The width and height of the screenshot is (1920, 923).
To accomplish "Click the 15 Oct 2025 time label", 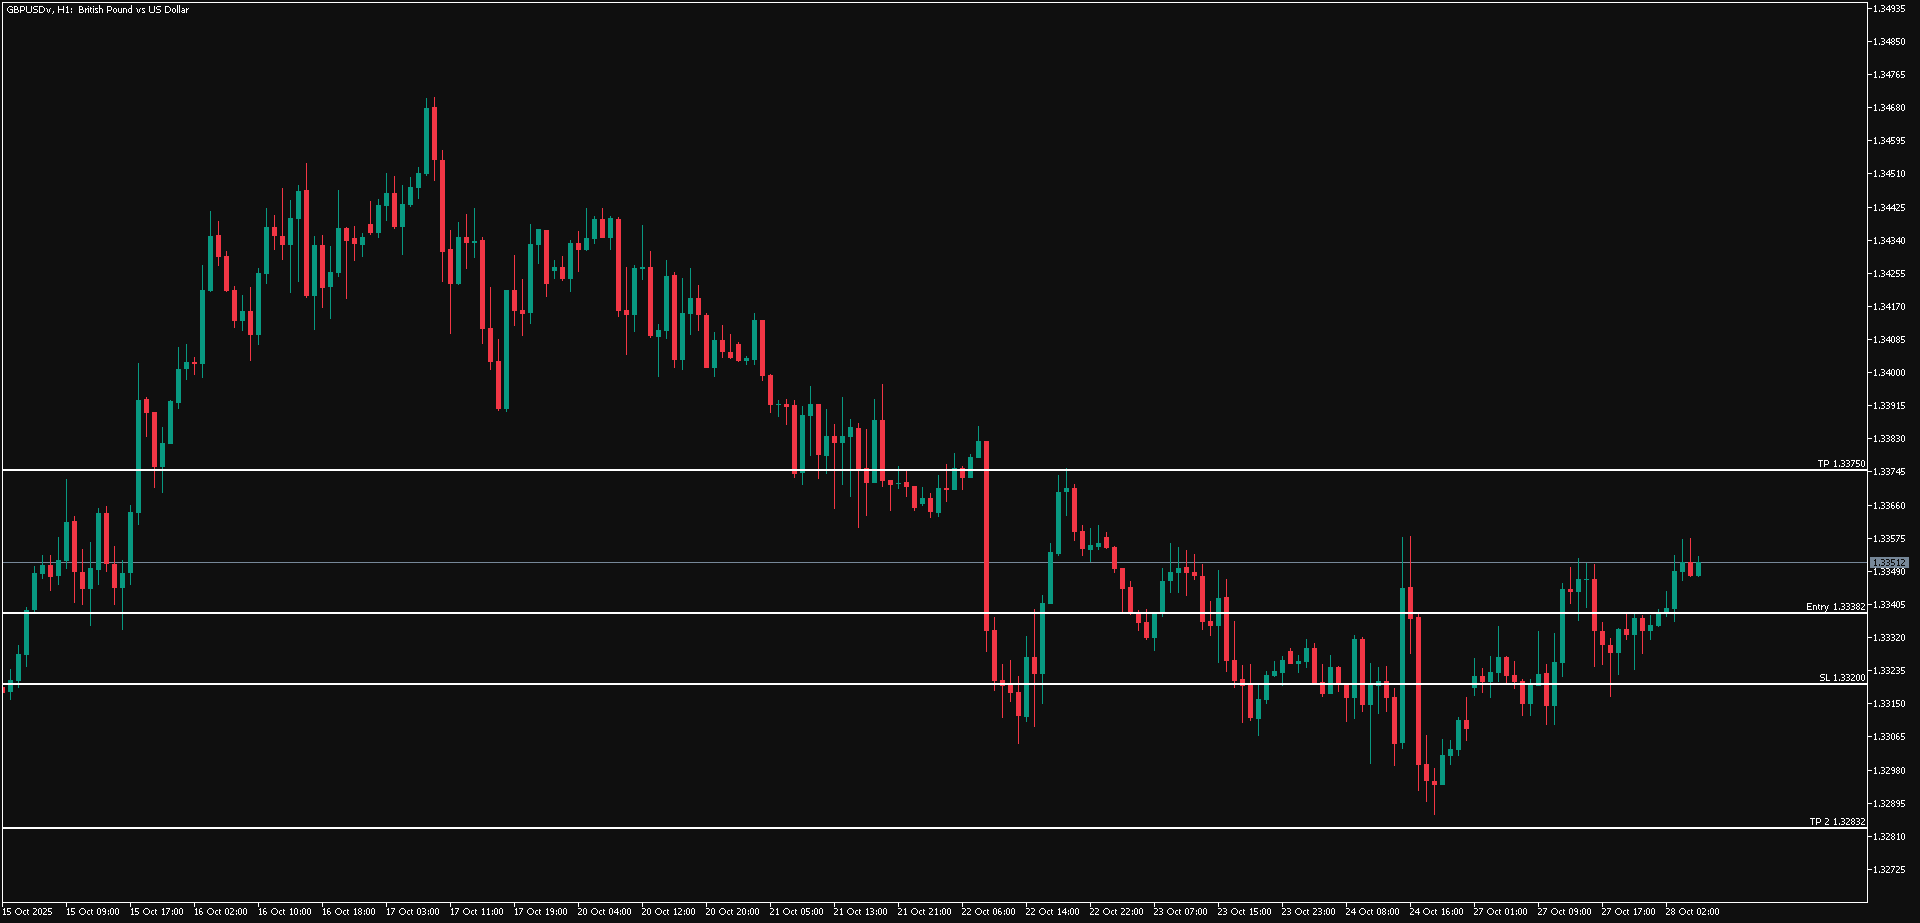I will pos(28,912).
